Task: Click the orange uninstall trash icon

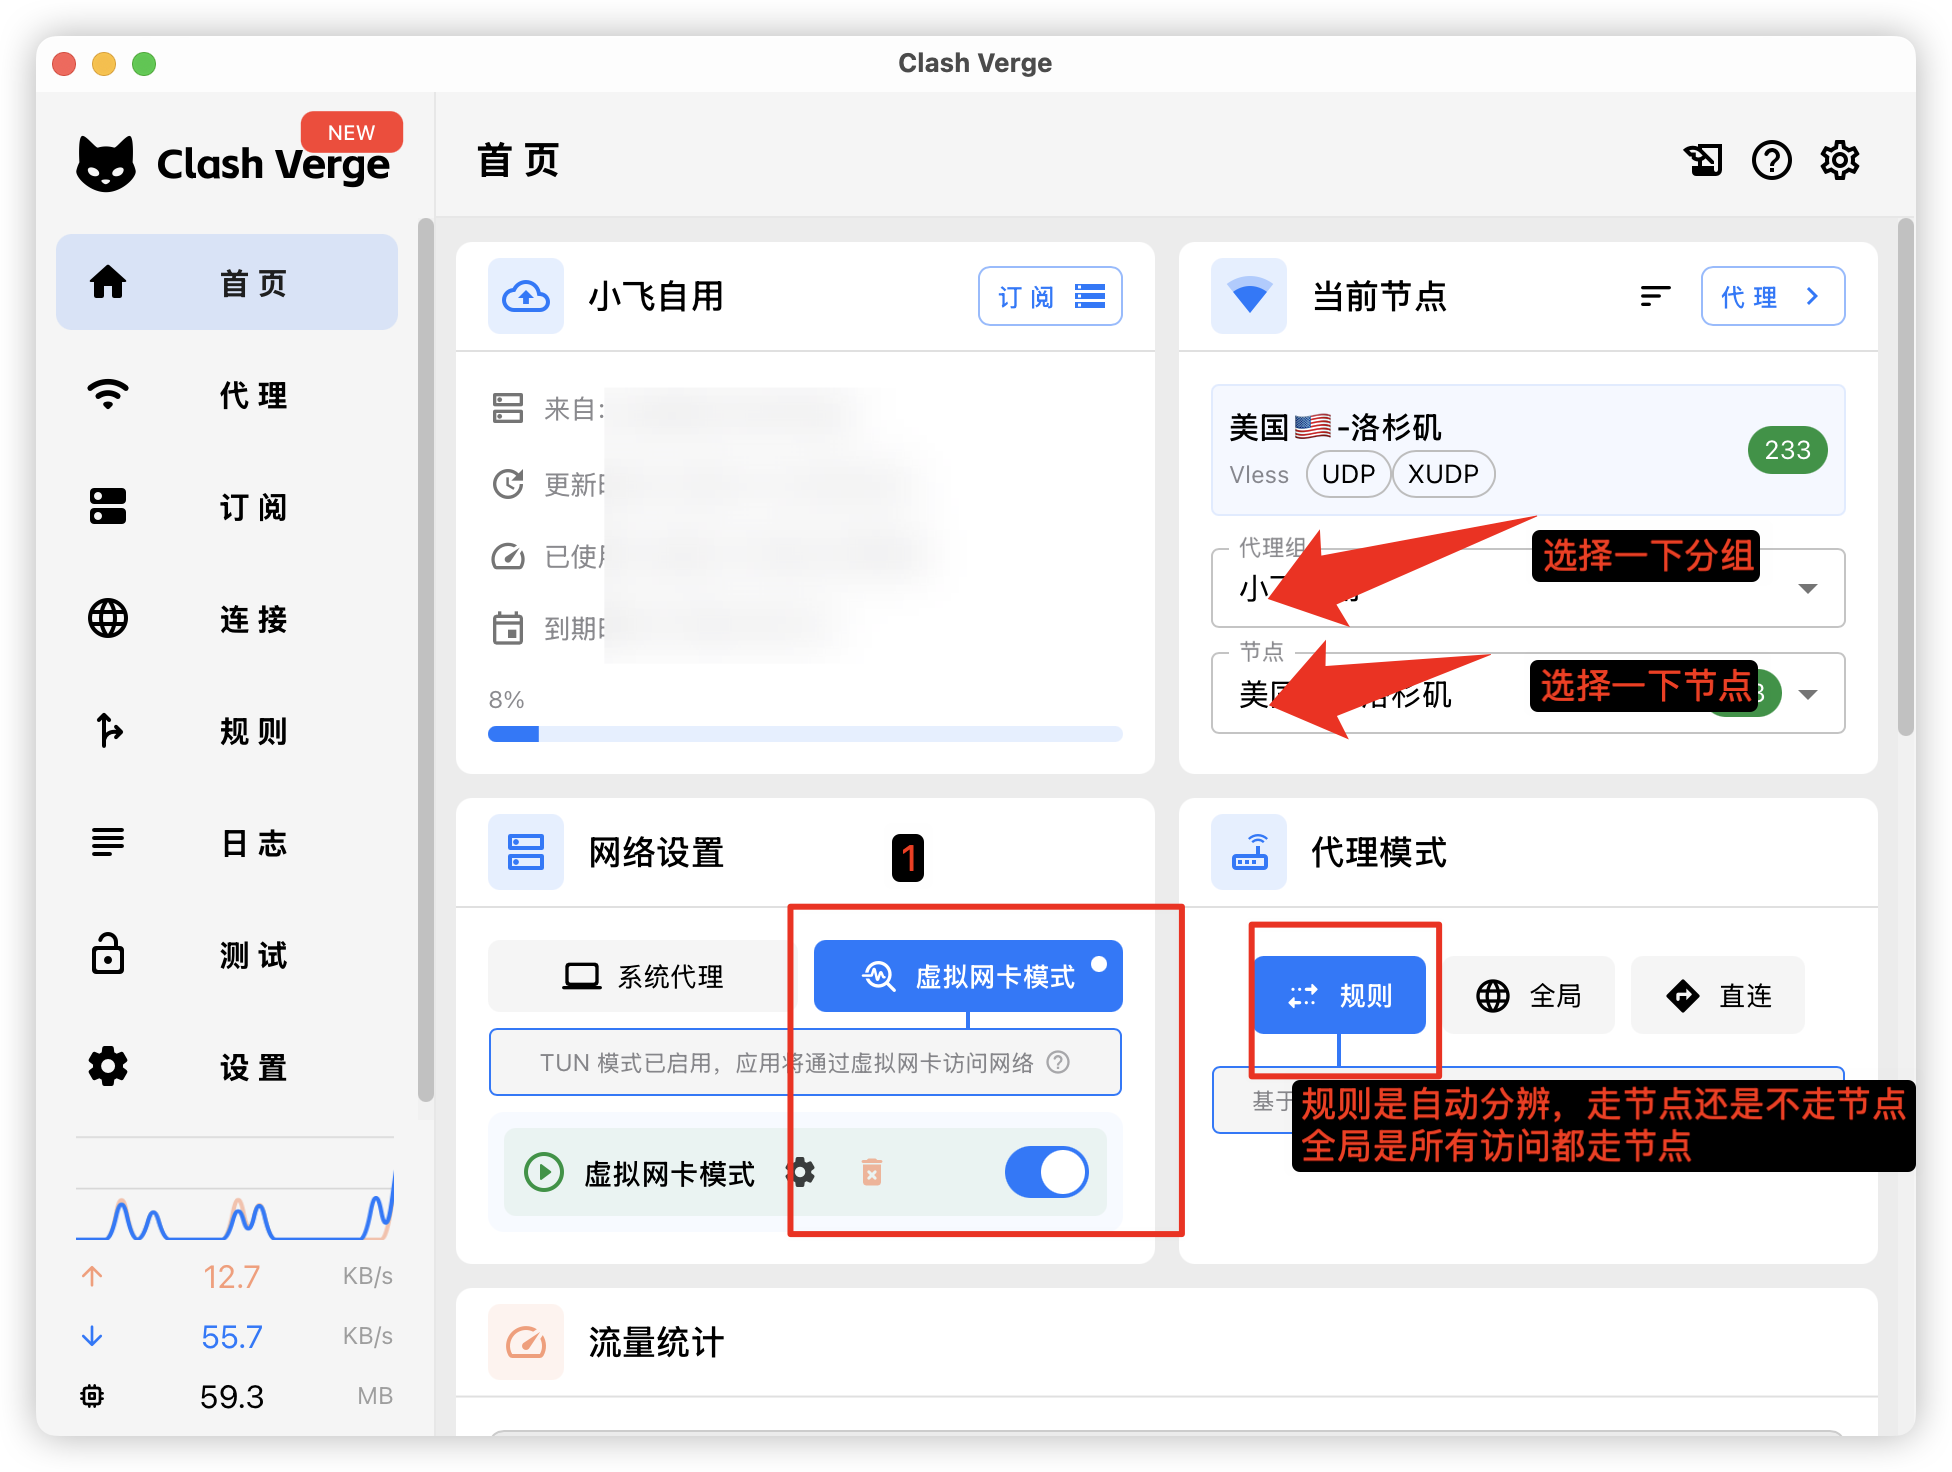Action: (872, 1172)
